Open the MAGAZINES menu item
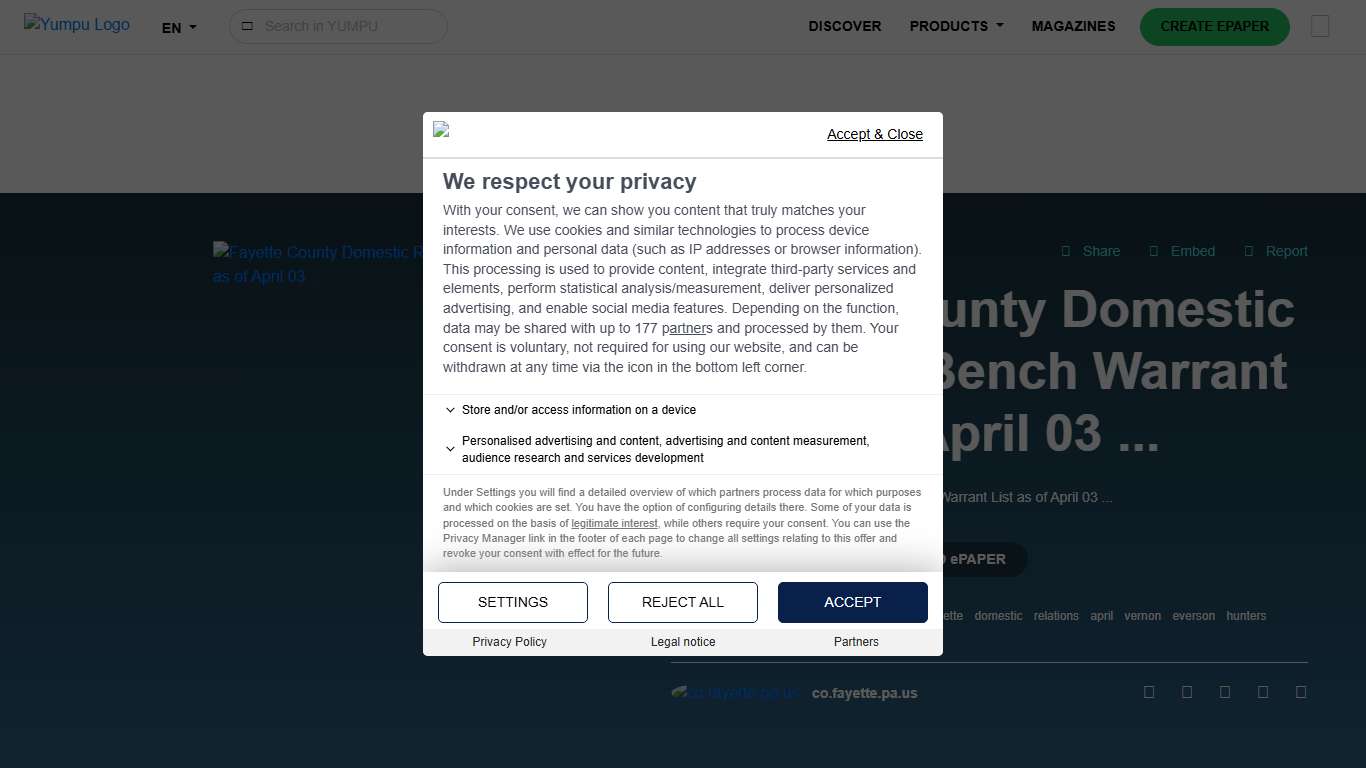Viewport: 1366px width, 768px height. (x=1073, y=26)
